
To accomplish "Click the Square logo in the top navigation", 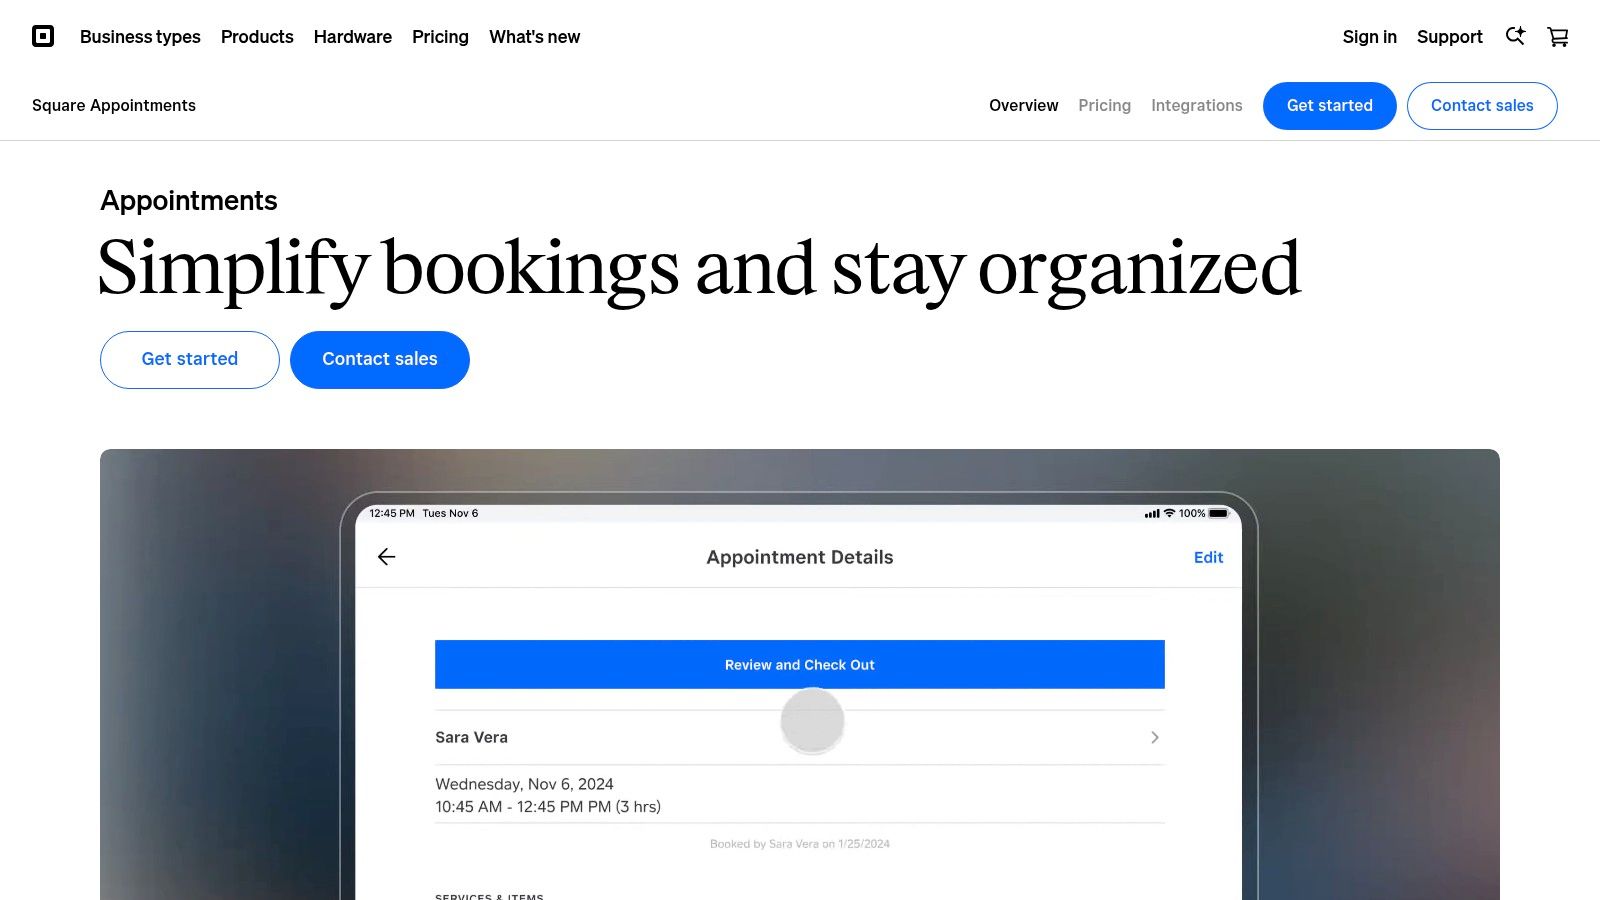I will 42,36.
